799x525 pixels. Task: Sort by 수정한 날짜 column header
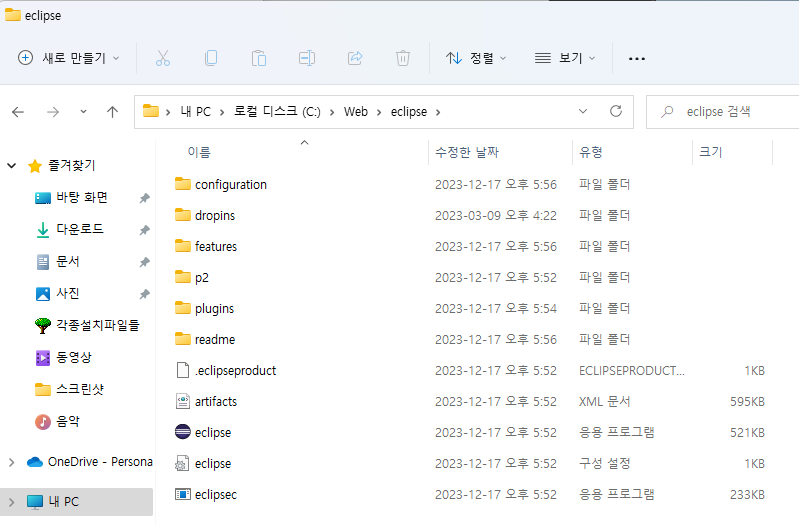point(467,152)
